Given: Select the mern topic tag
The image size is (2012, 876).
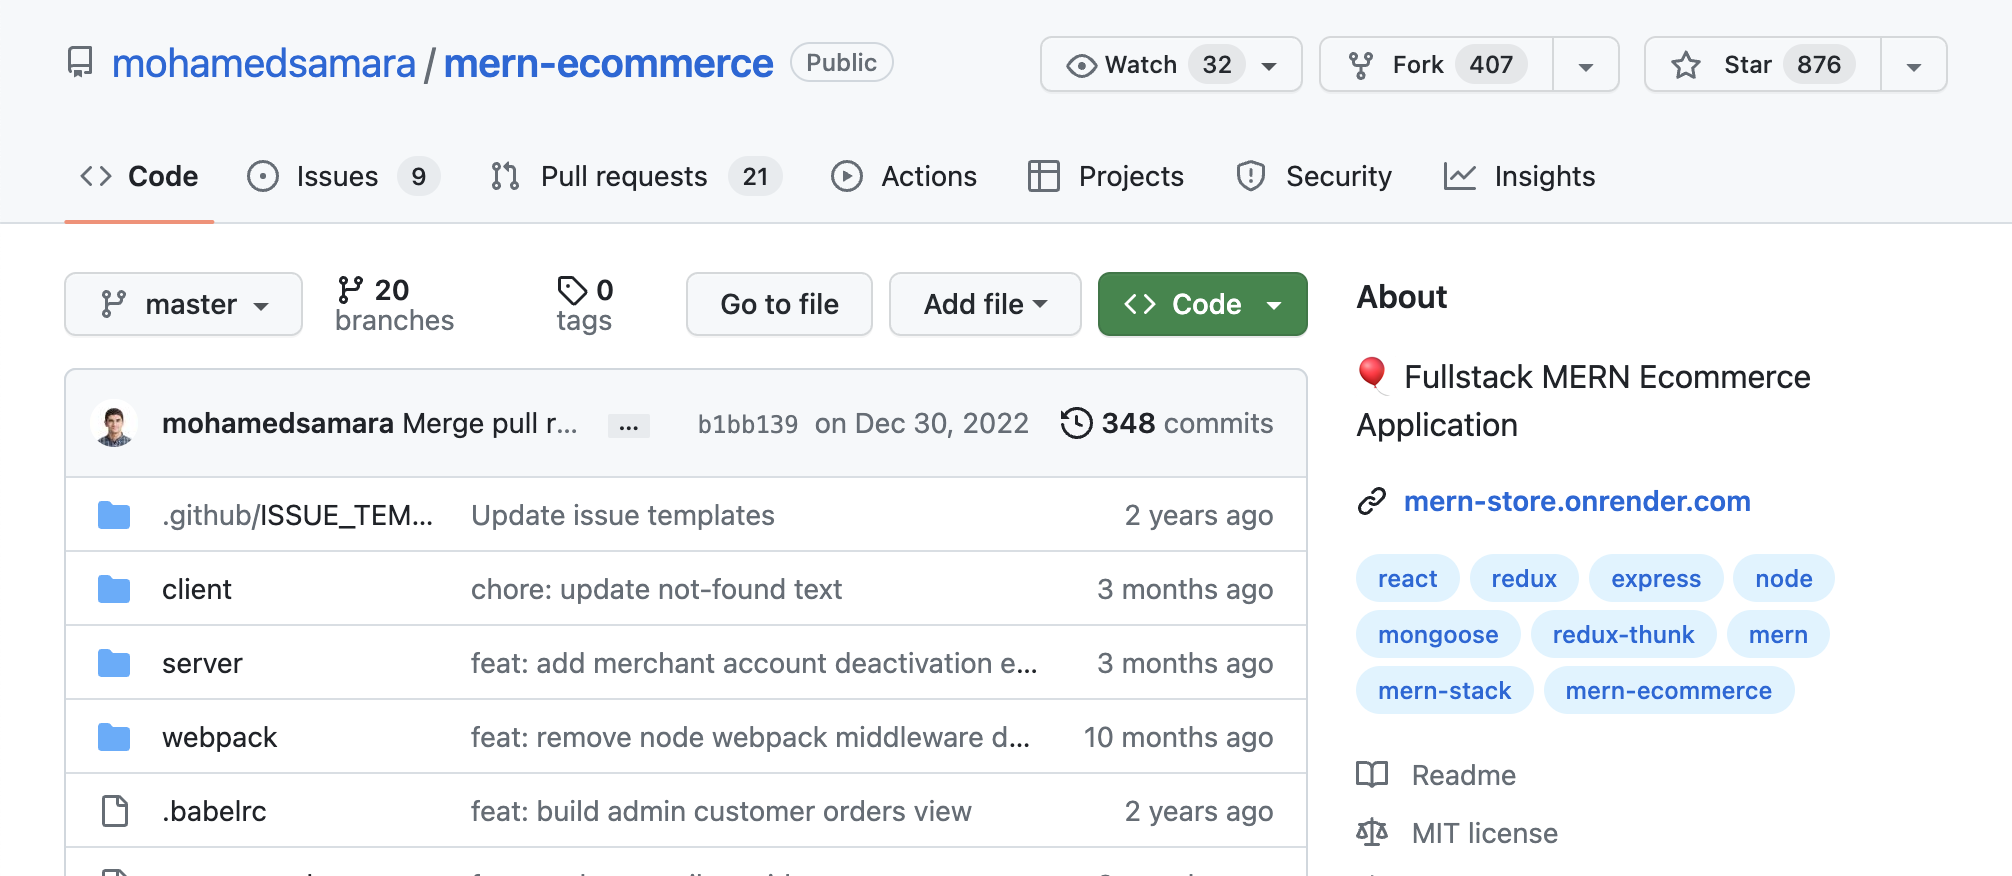Looking at the screenshot, I should [1778, 634].
